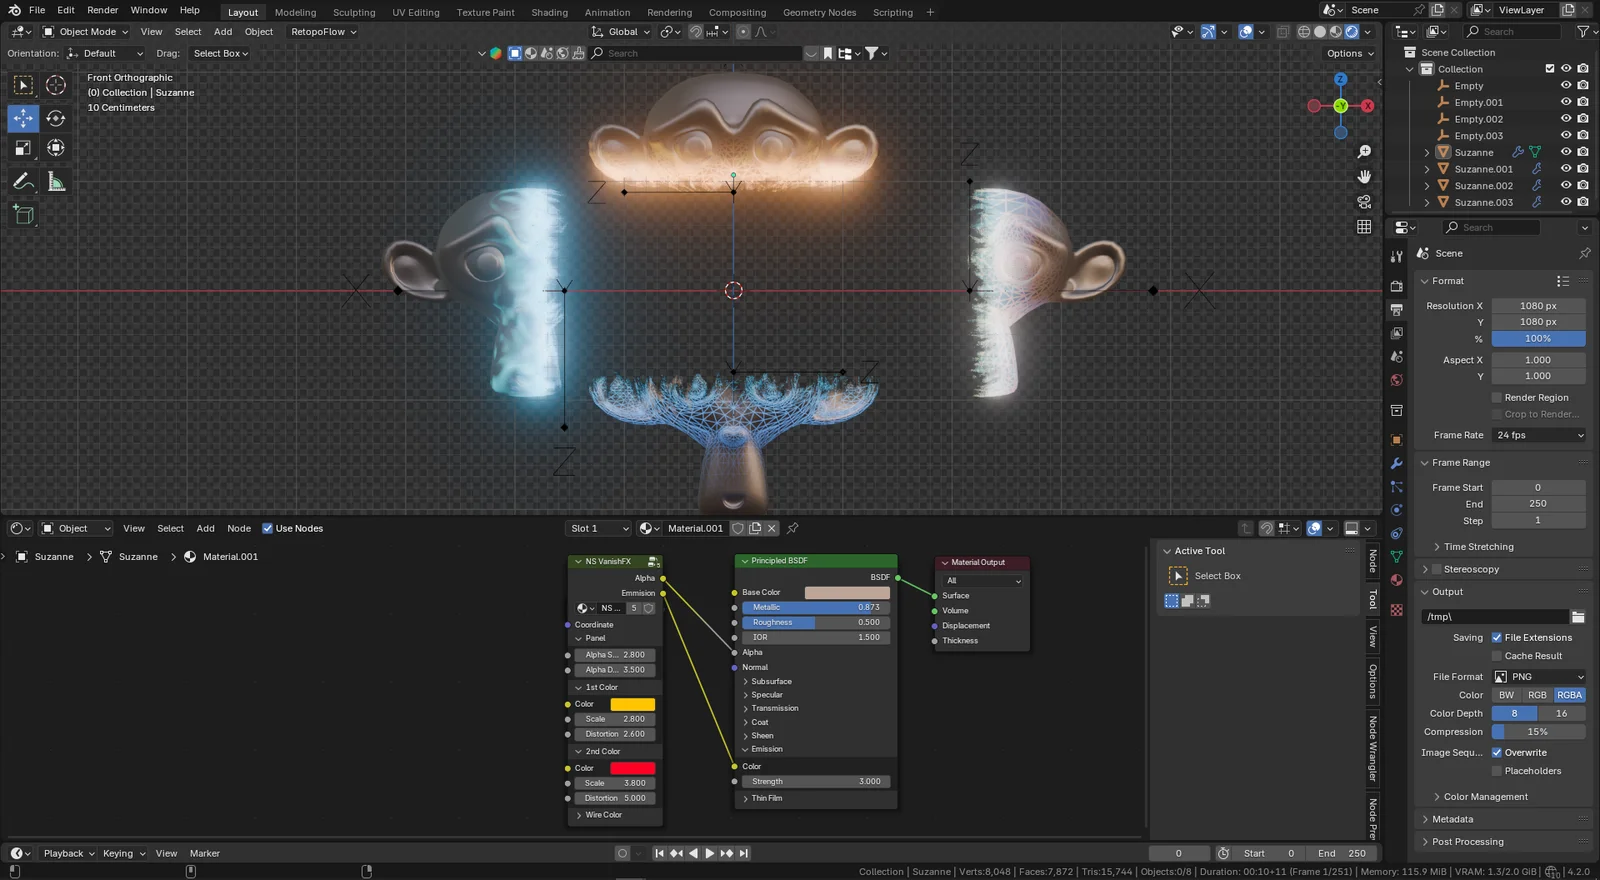This screenshot has width=1600, height=880.
Task: Select the RGBA color mode button
Action: point(1569,695)
